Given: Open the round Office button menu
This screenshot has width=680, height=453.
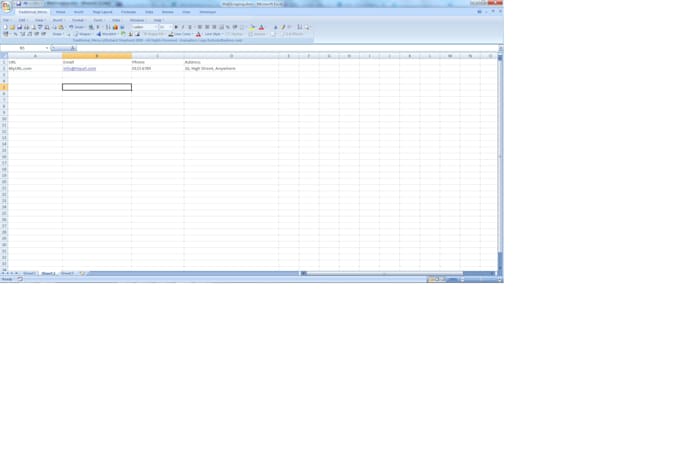Looking at the screenshot, I should coord(6,6).
